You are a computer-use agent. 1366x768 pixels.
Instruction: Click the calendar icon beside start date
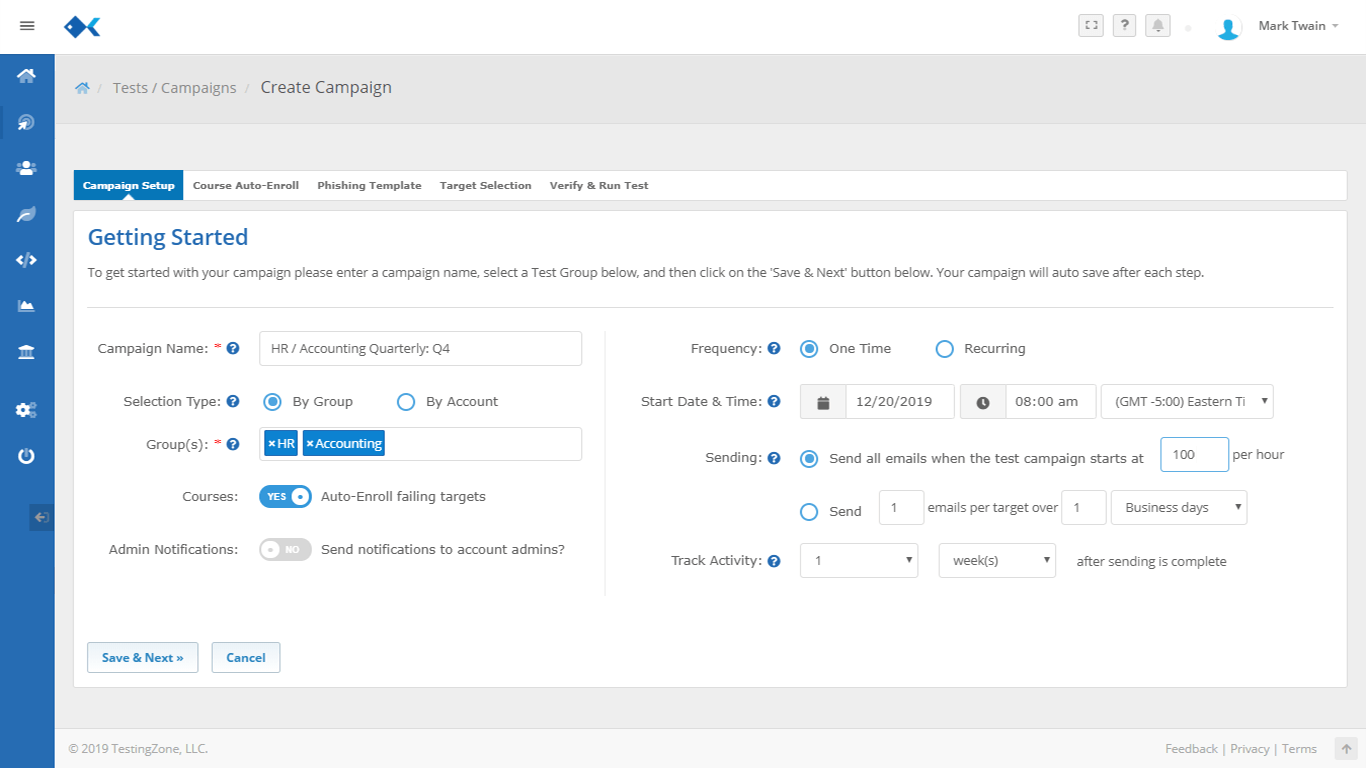[823, 402]
